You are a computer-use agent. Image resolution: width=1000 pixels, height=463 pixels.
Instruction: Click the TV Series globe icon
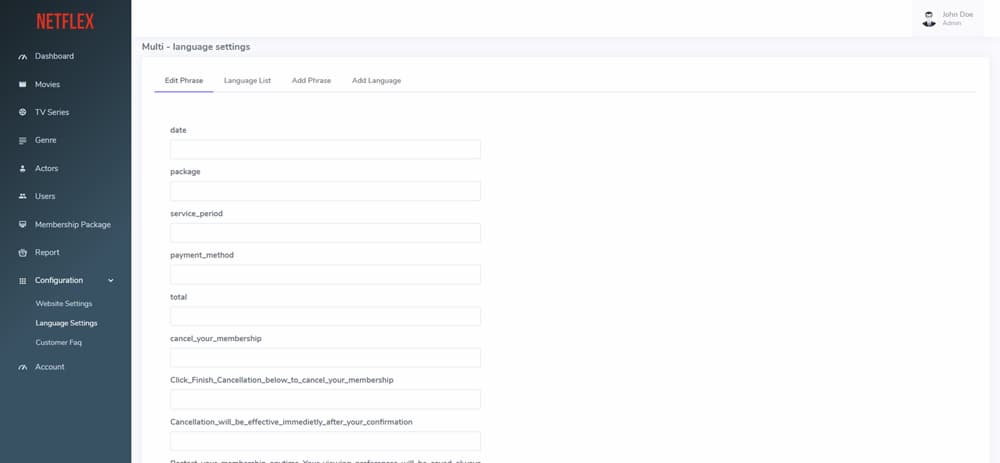pos(22,112)
